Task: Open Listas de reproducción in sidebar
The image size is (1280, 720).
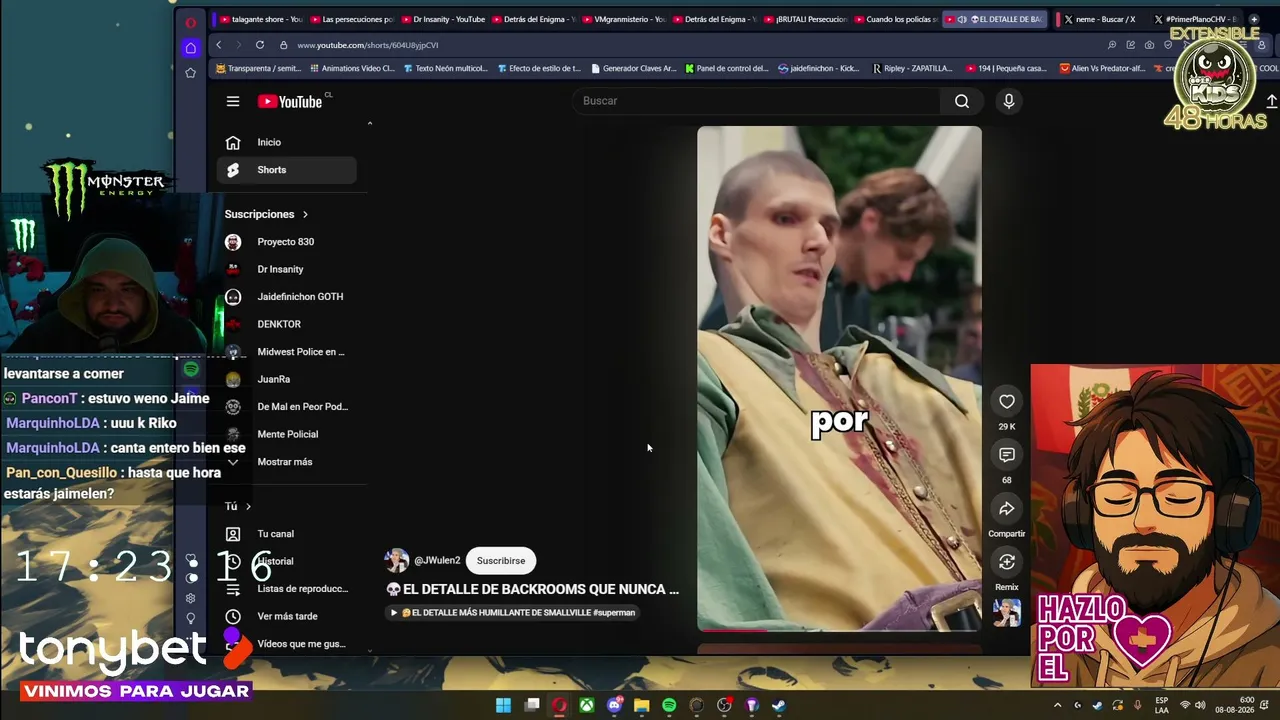Action: tap(288, 589)
